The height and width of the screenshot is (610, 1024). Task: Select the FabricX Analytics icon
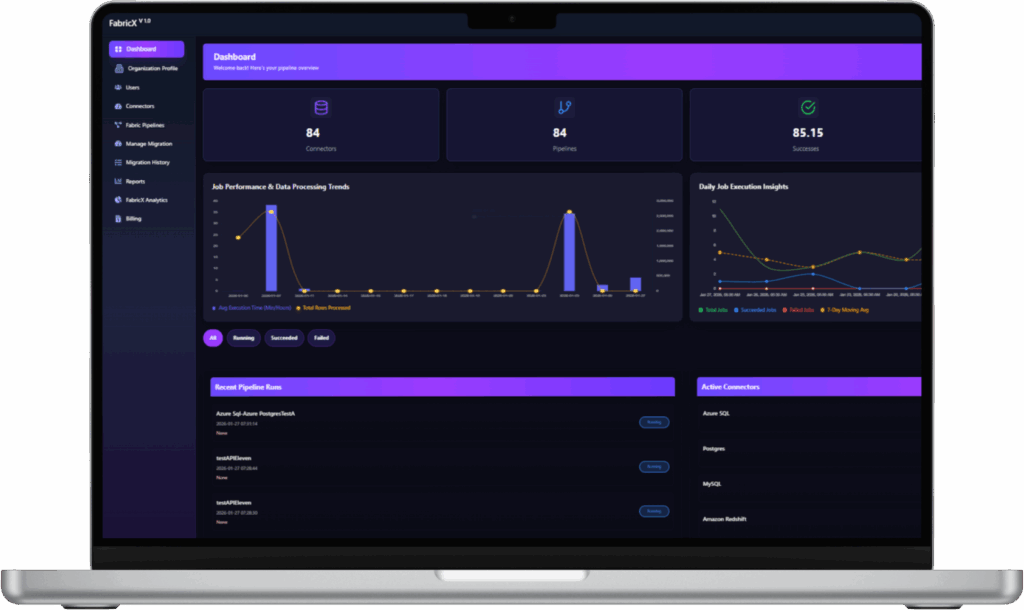tap(118, 200)
